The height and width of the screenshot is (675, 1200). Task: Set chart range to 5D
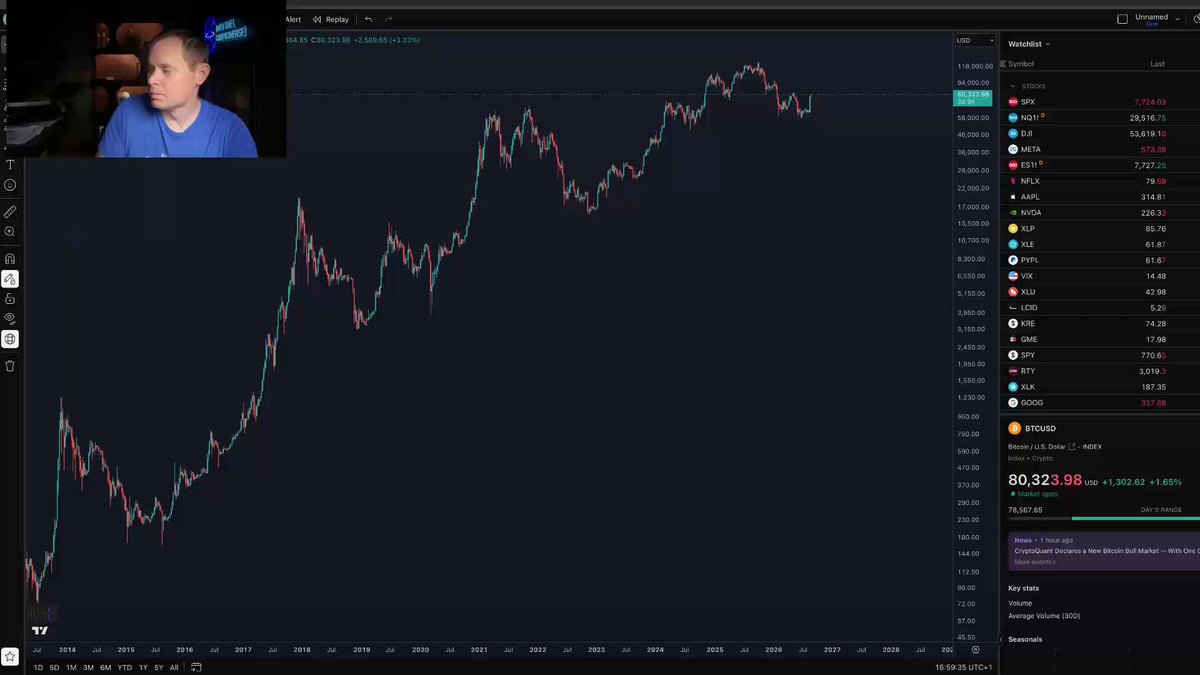pos(55,667)
